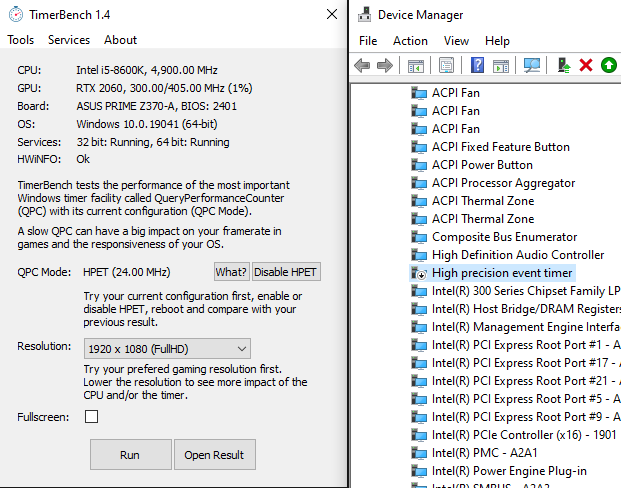Open the Tools menu in TimerBench
Screen dimensions: 621x488
[21, 40]
